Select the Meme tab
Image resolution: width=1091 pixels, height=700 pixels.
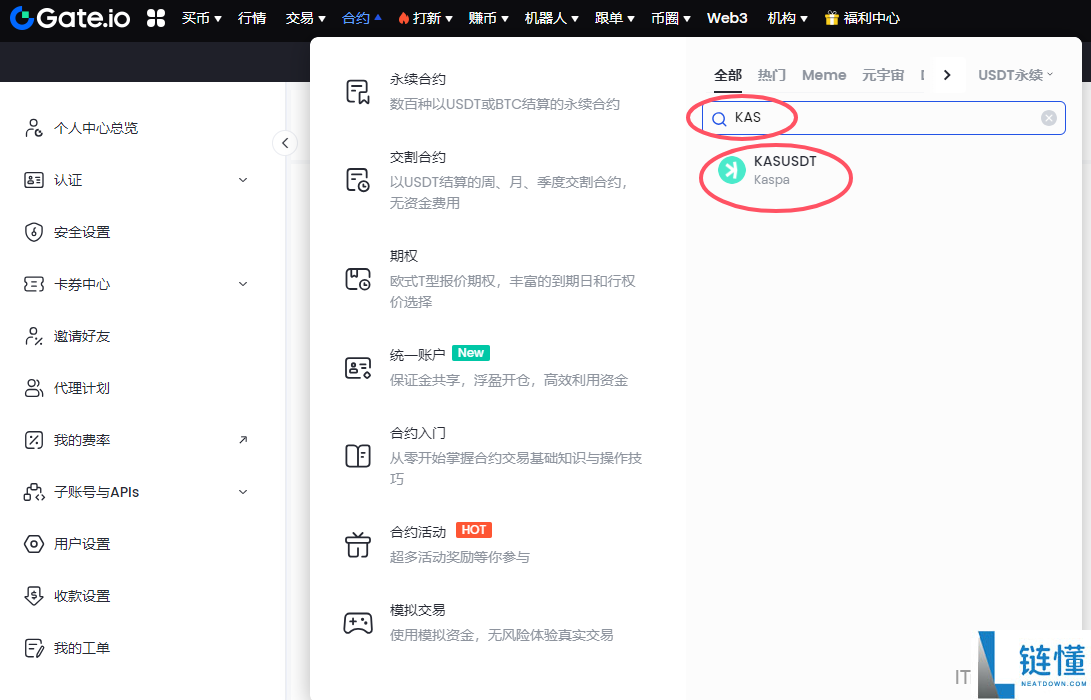click(824, 75)
